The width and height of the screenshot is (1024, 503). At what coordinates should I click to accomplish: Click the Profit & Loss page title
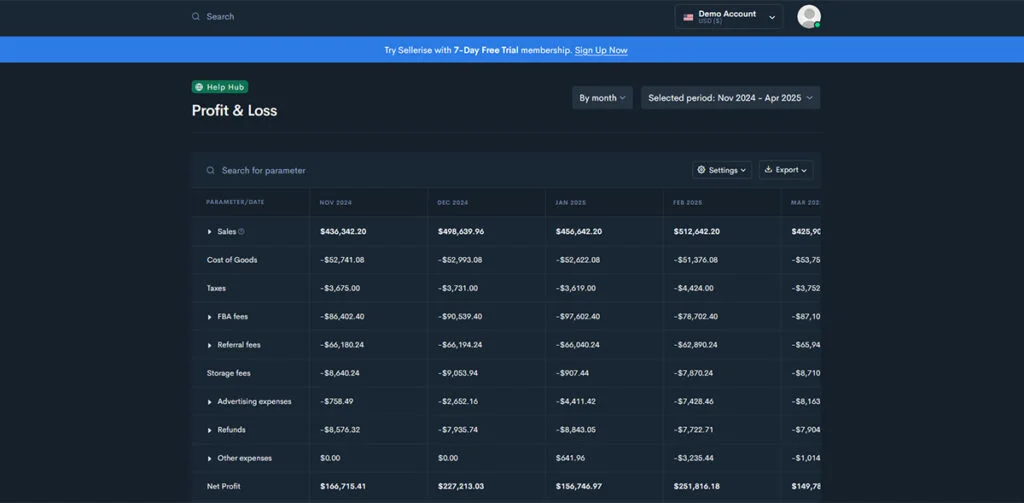[234, 111]
